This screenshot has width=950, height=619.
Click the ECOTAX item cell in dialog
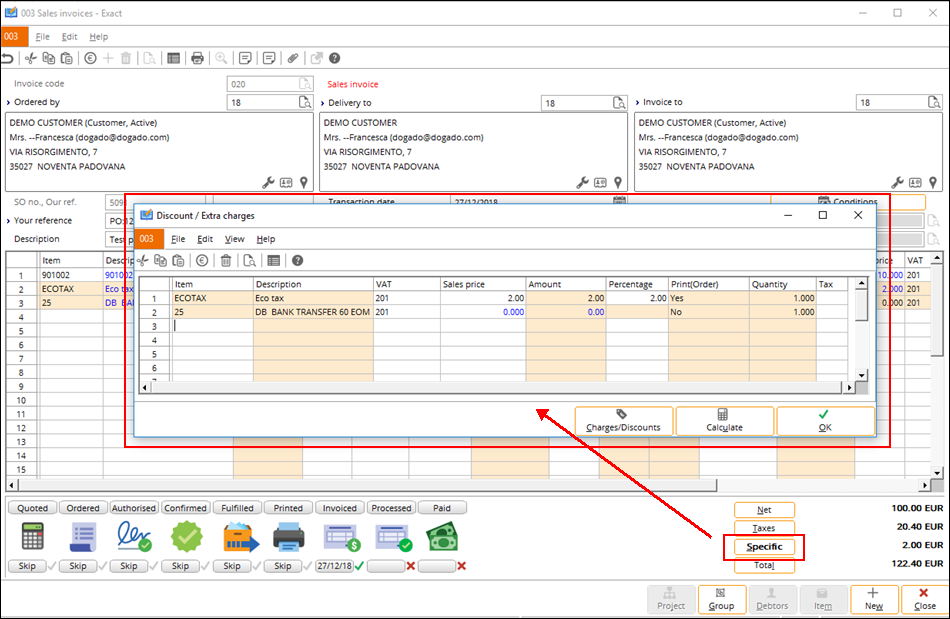tap(213, 298)
